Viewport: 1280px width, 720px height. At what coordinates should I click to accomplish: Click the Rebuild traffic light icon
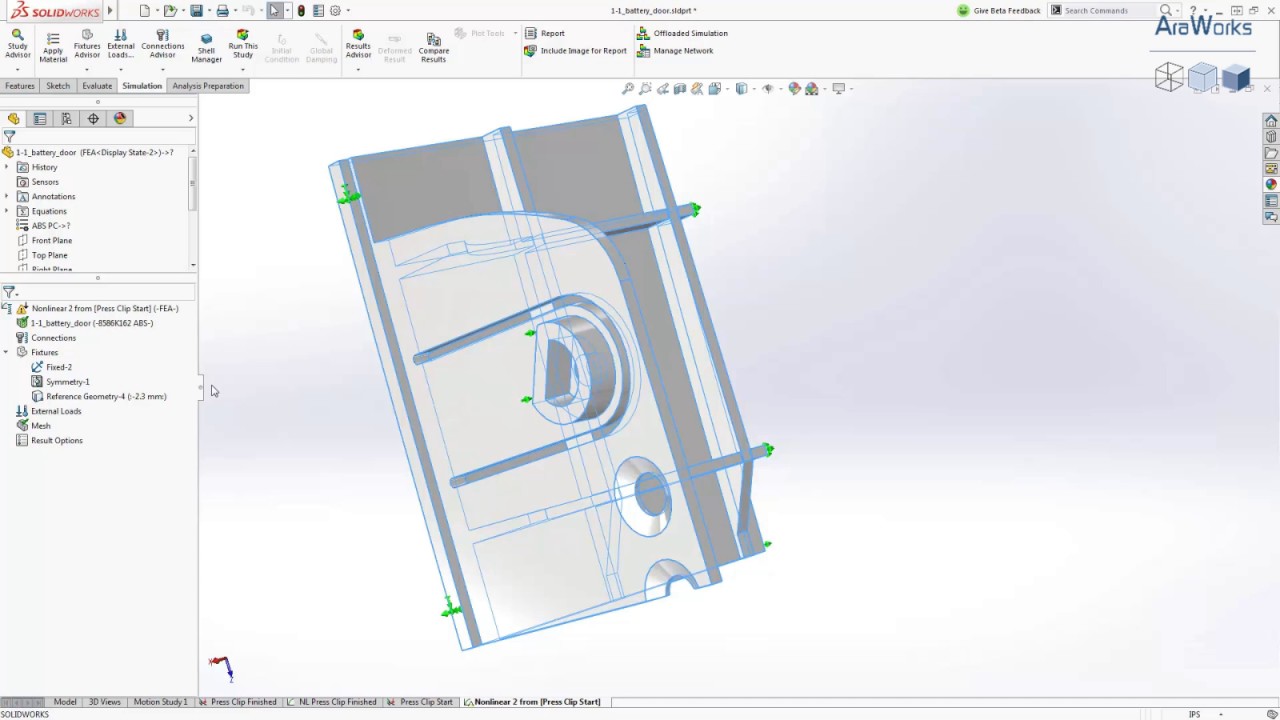pos(301,11)
